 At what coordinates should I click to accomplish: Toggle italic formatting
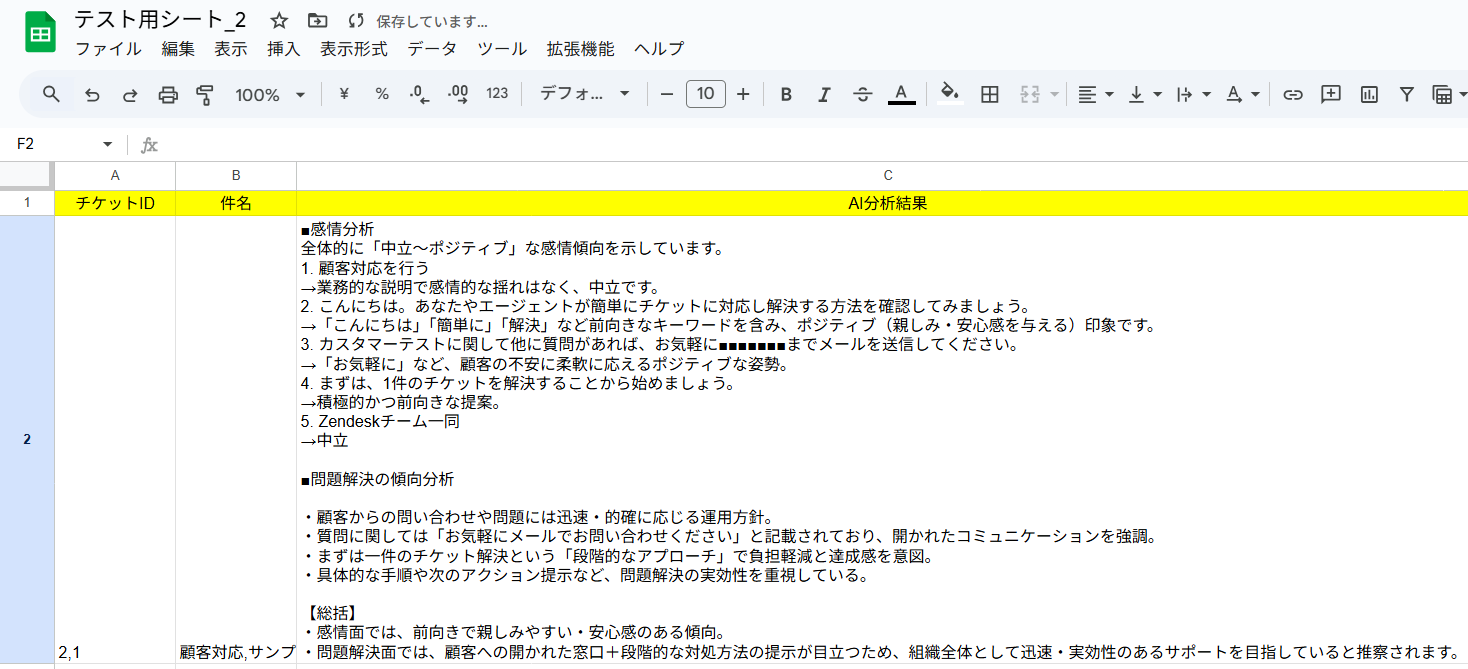[x=824, y=94]
